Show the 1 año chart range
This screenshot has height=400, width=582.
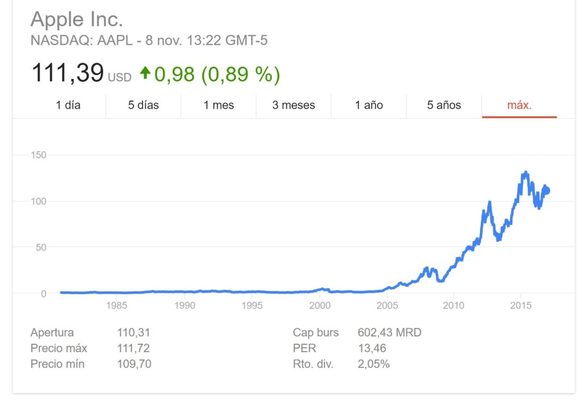click(x=369, y=105)
